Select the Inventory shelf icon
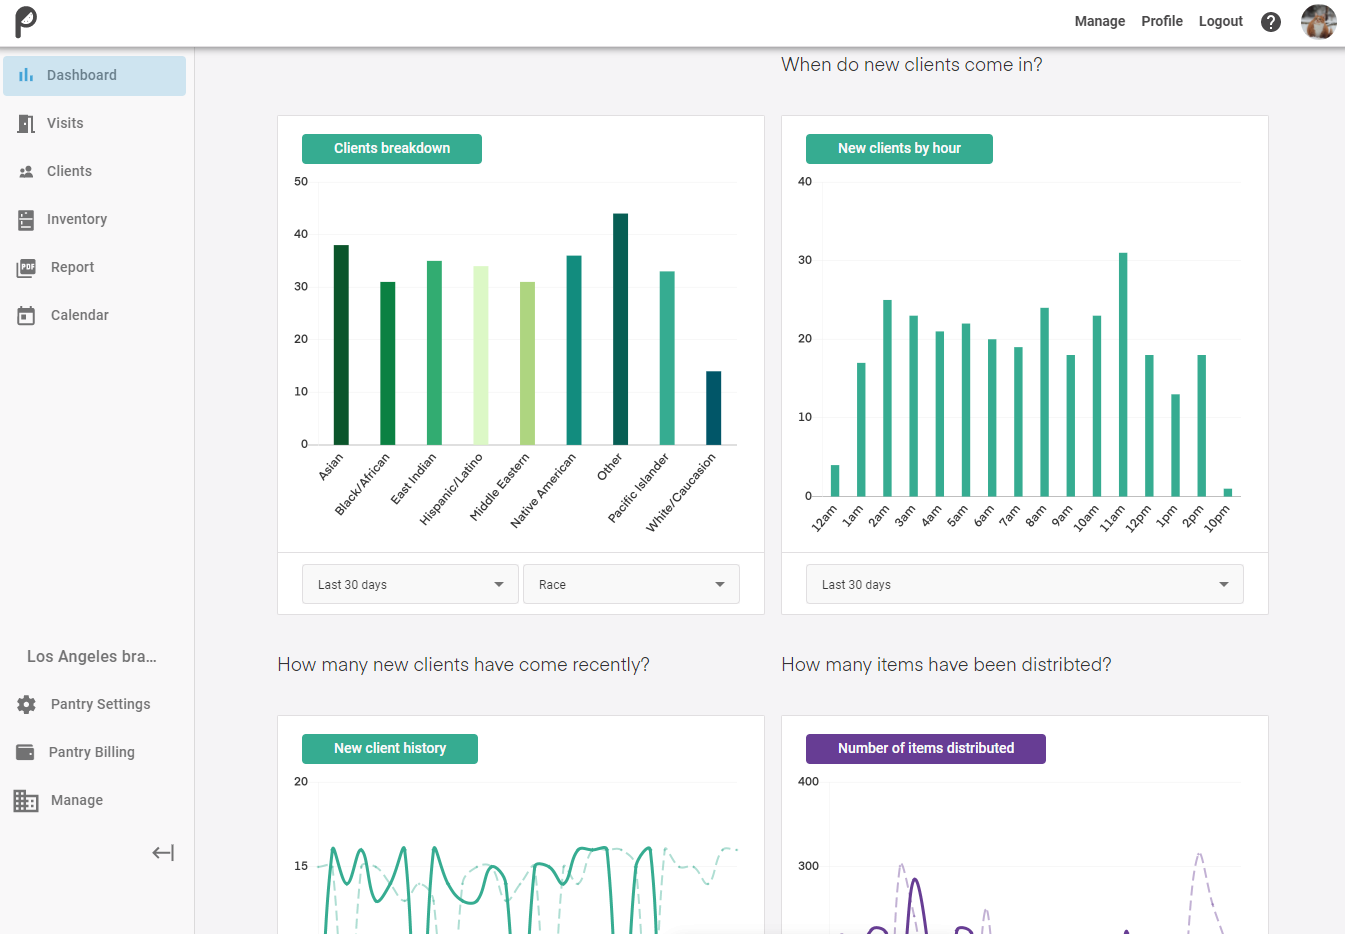The image size is (1345, 934). [26, 220]
